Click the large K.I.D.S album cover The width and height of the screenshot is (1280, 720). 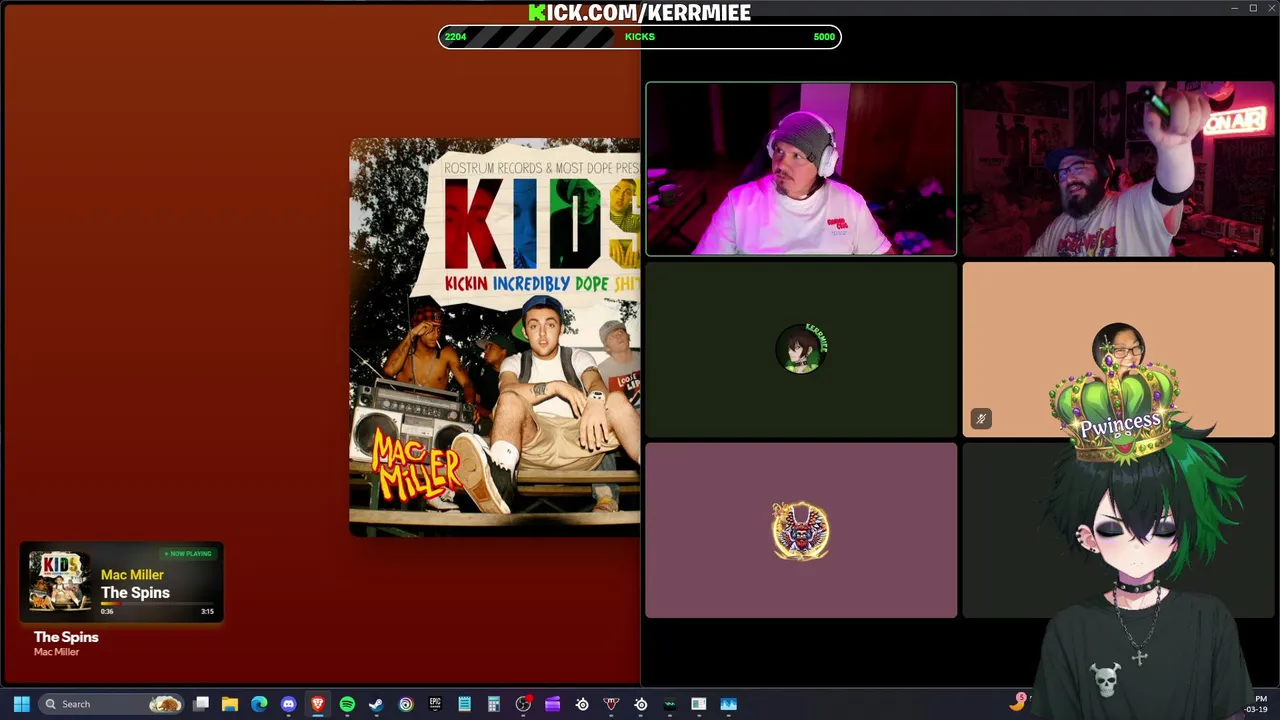click(495, 337)
